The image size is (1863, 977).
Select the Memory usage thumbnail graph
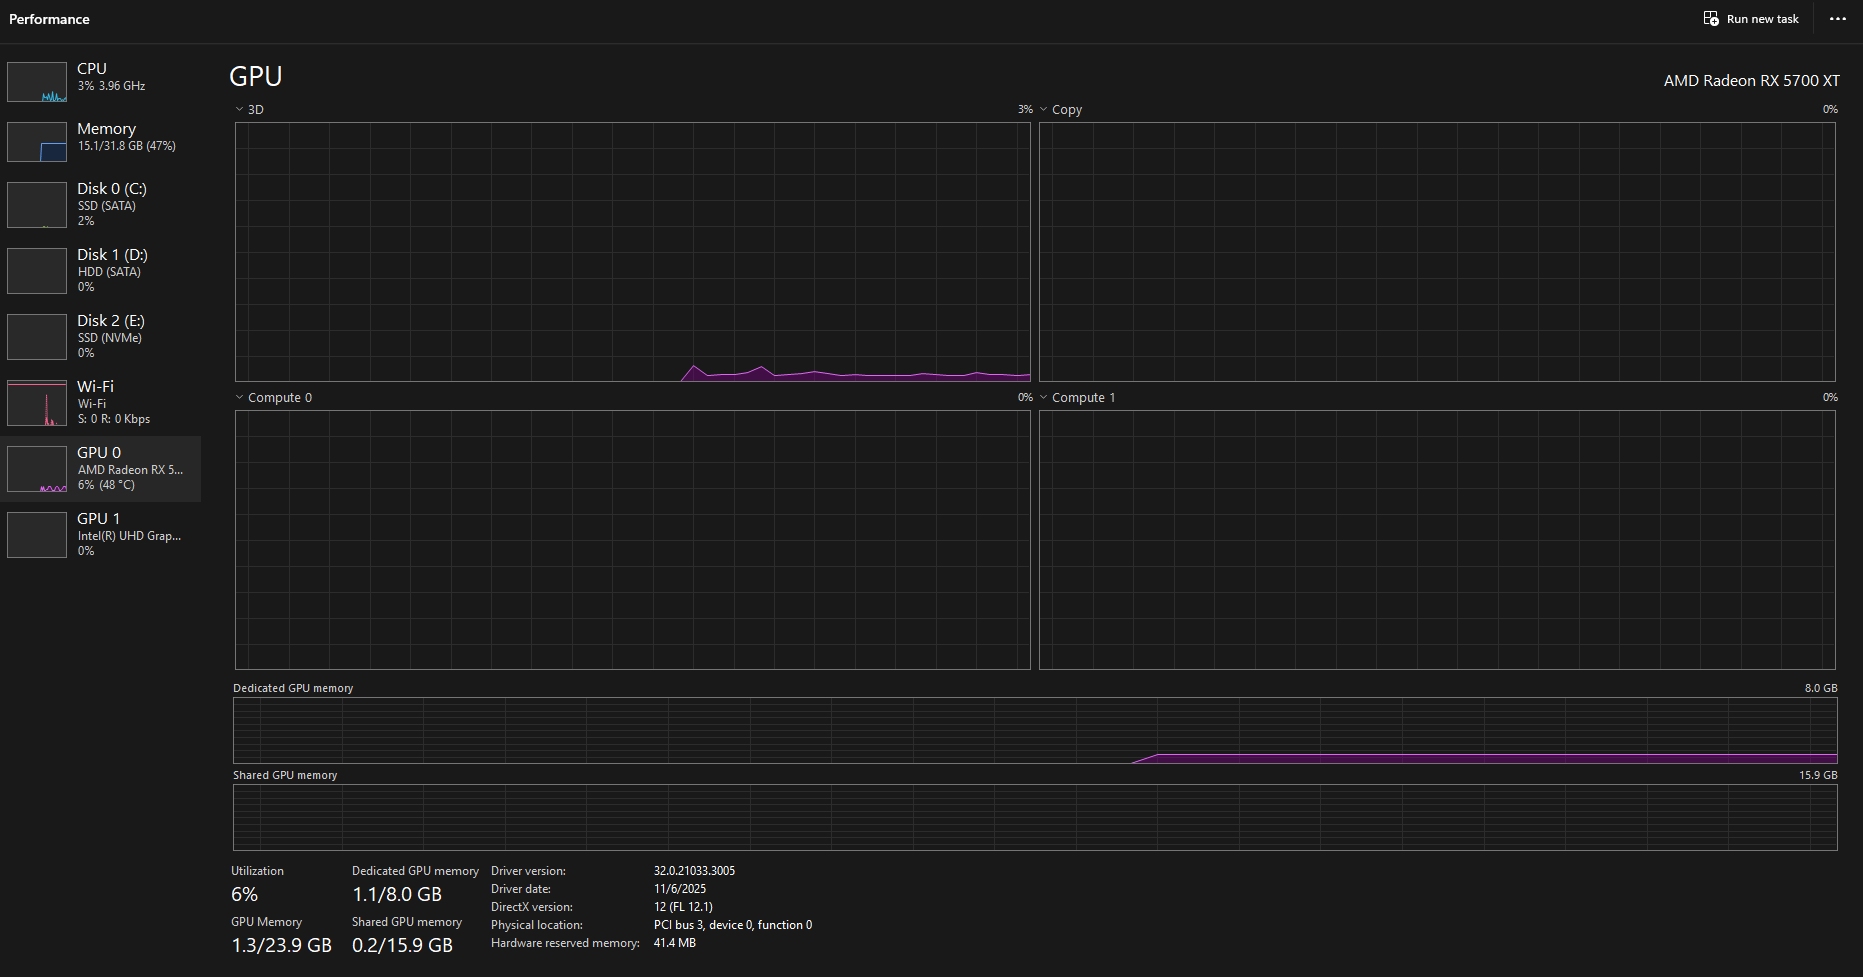pyautogui.click(x=37, y=142)
